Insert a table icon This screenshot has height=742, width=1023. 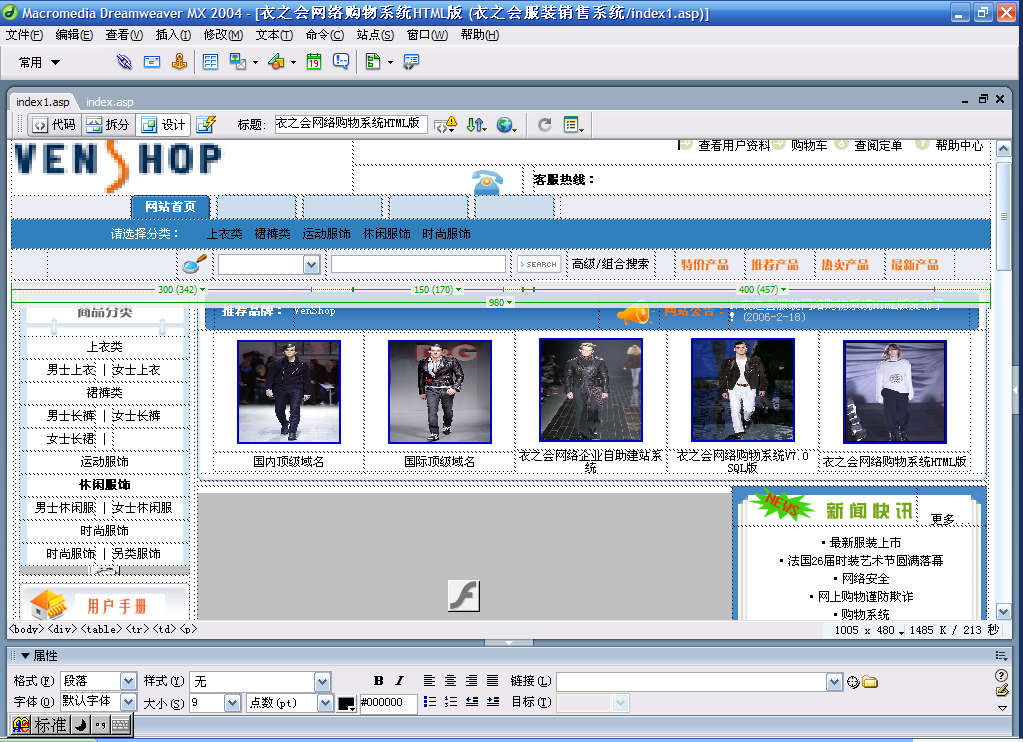pos(210,62)
